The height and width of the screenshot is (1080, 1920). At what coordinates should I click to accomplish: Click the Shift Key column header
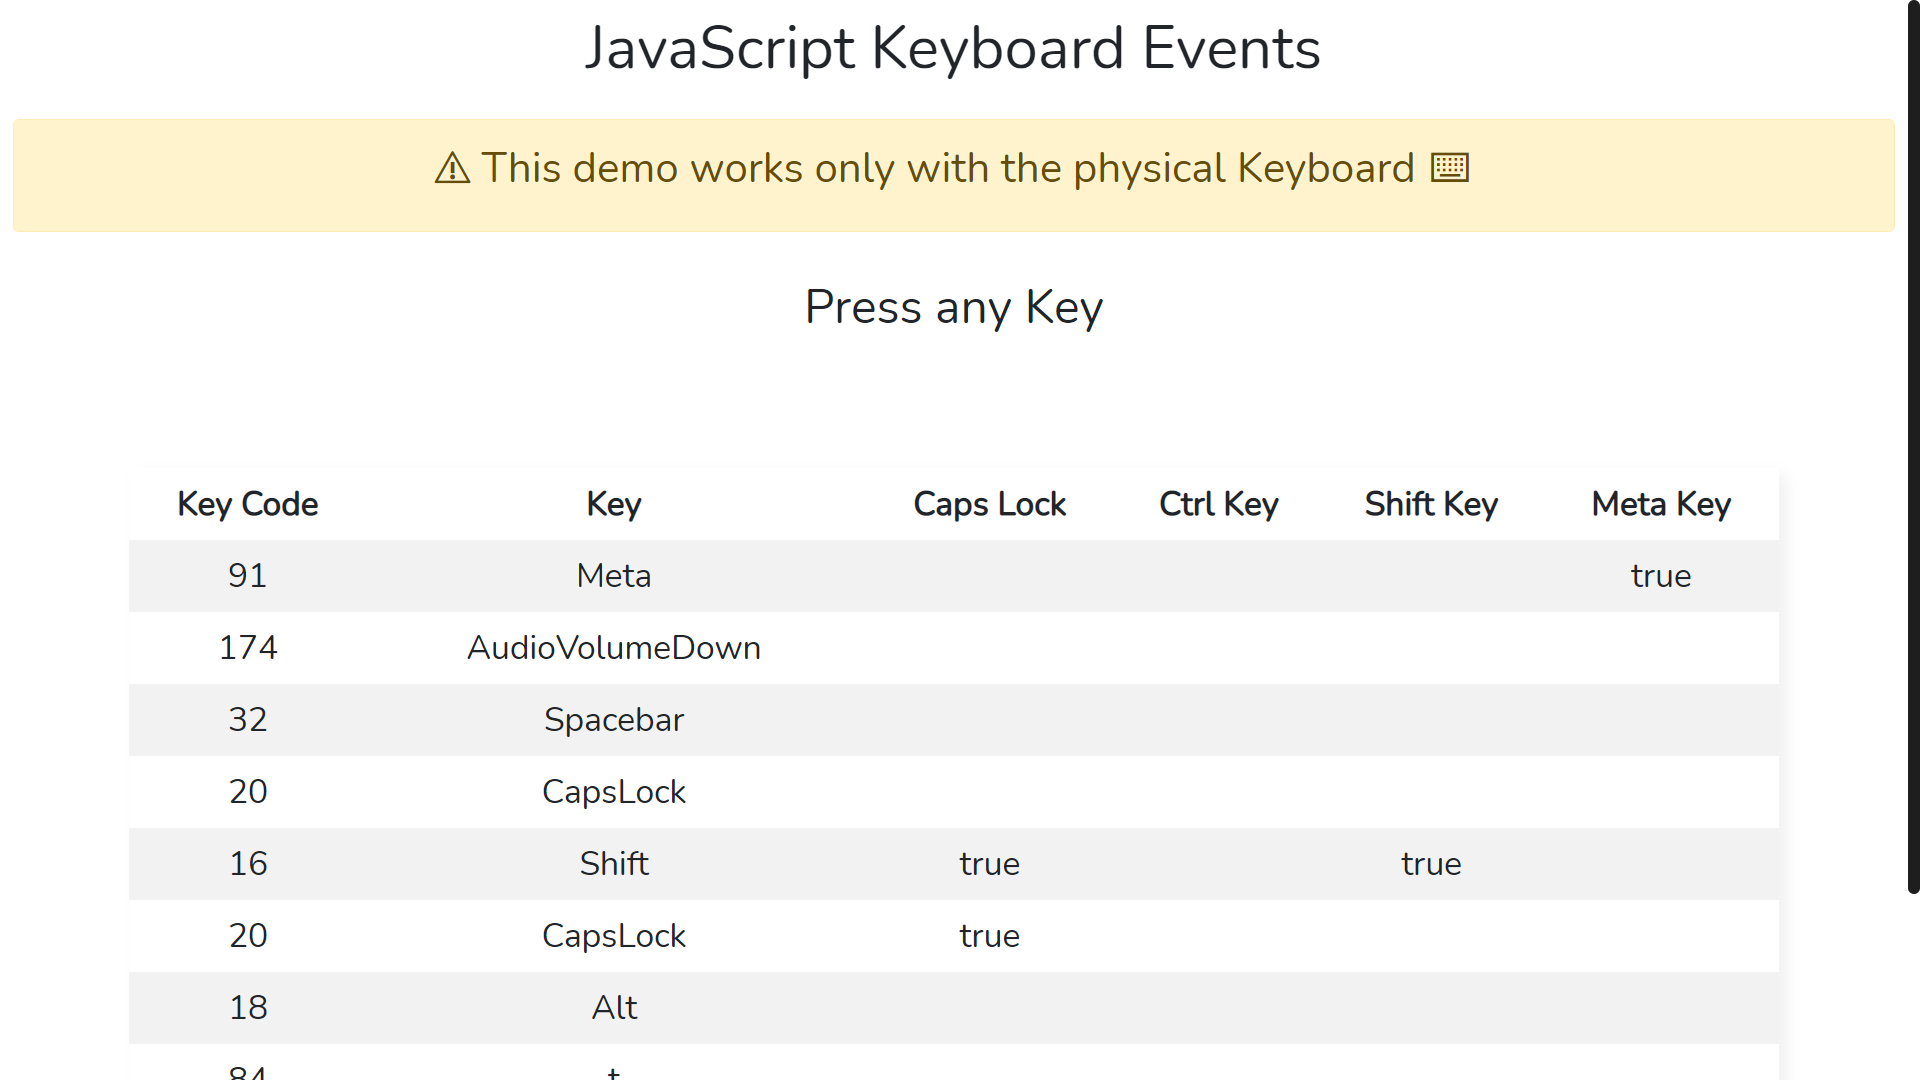pyautogui.click(x=1430, y=504)
